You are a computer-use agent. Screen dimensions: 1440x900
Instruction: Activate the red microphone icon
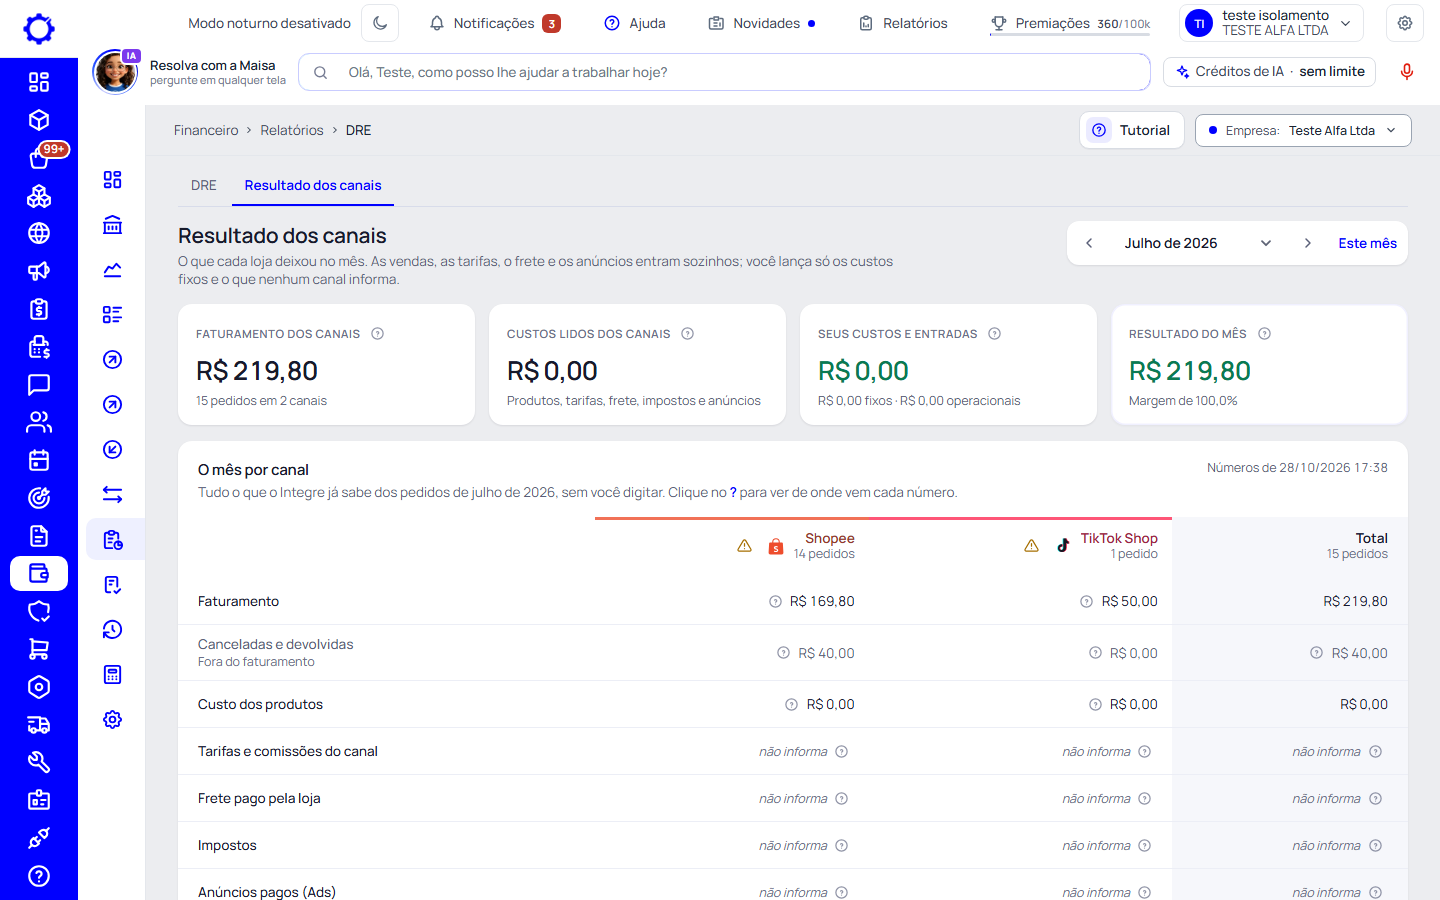[1407, 72]
